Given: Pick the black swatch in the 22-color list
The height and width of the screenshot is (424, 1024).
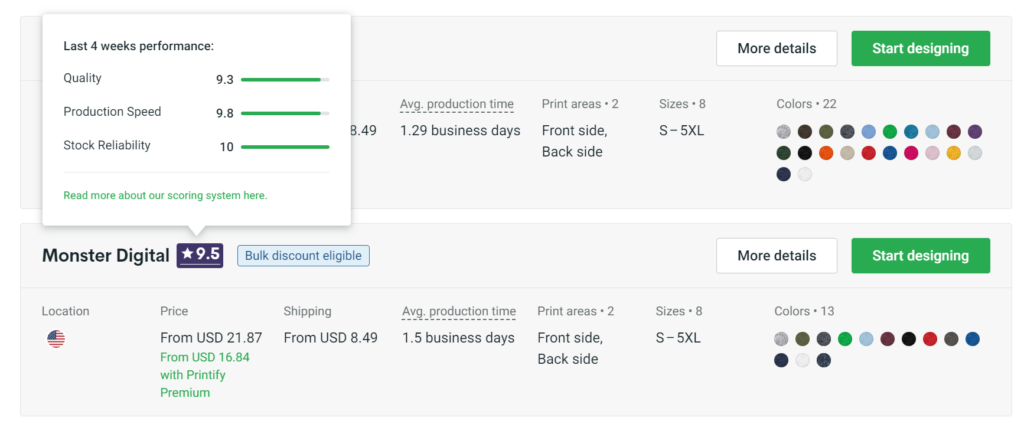Looking at the screenshot, I should pyautogui.click(x=805, y=153).
